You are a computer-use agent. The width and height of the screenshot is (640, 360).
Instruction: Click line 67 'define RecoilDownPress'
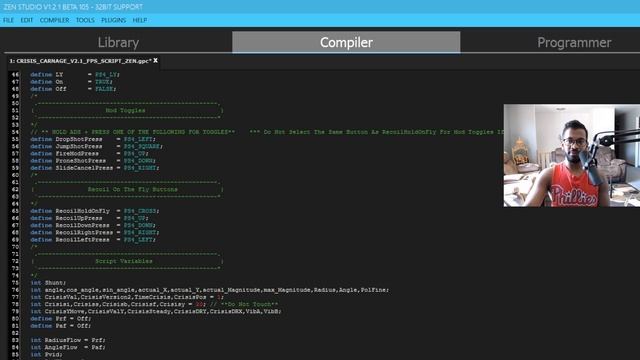click(93, 225)
